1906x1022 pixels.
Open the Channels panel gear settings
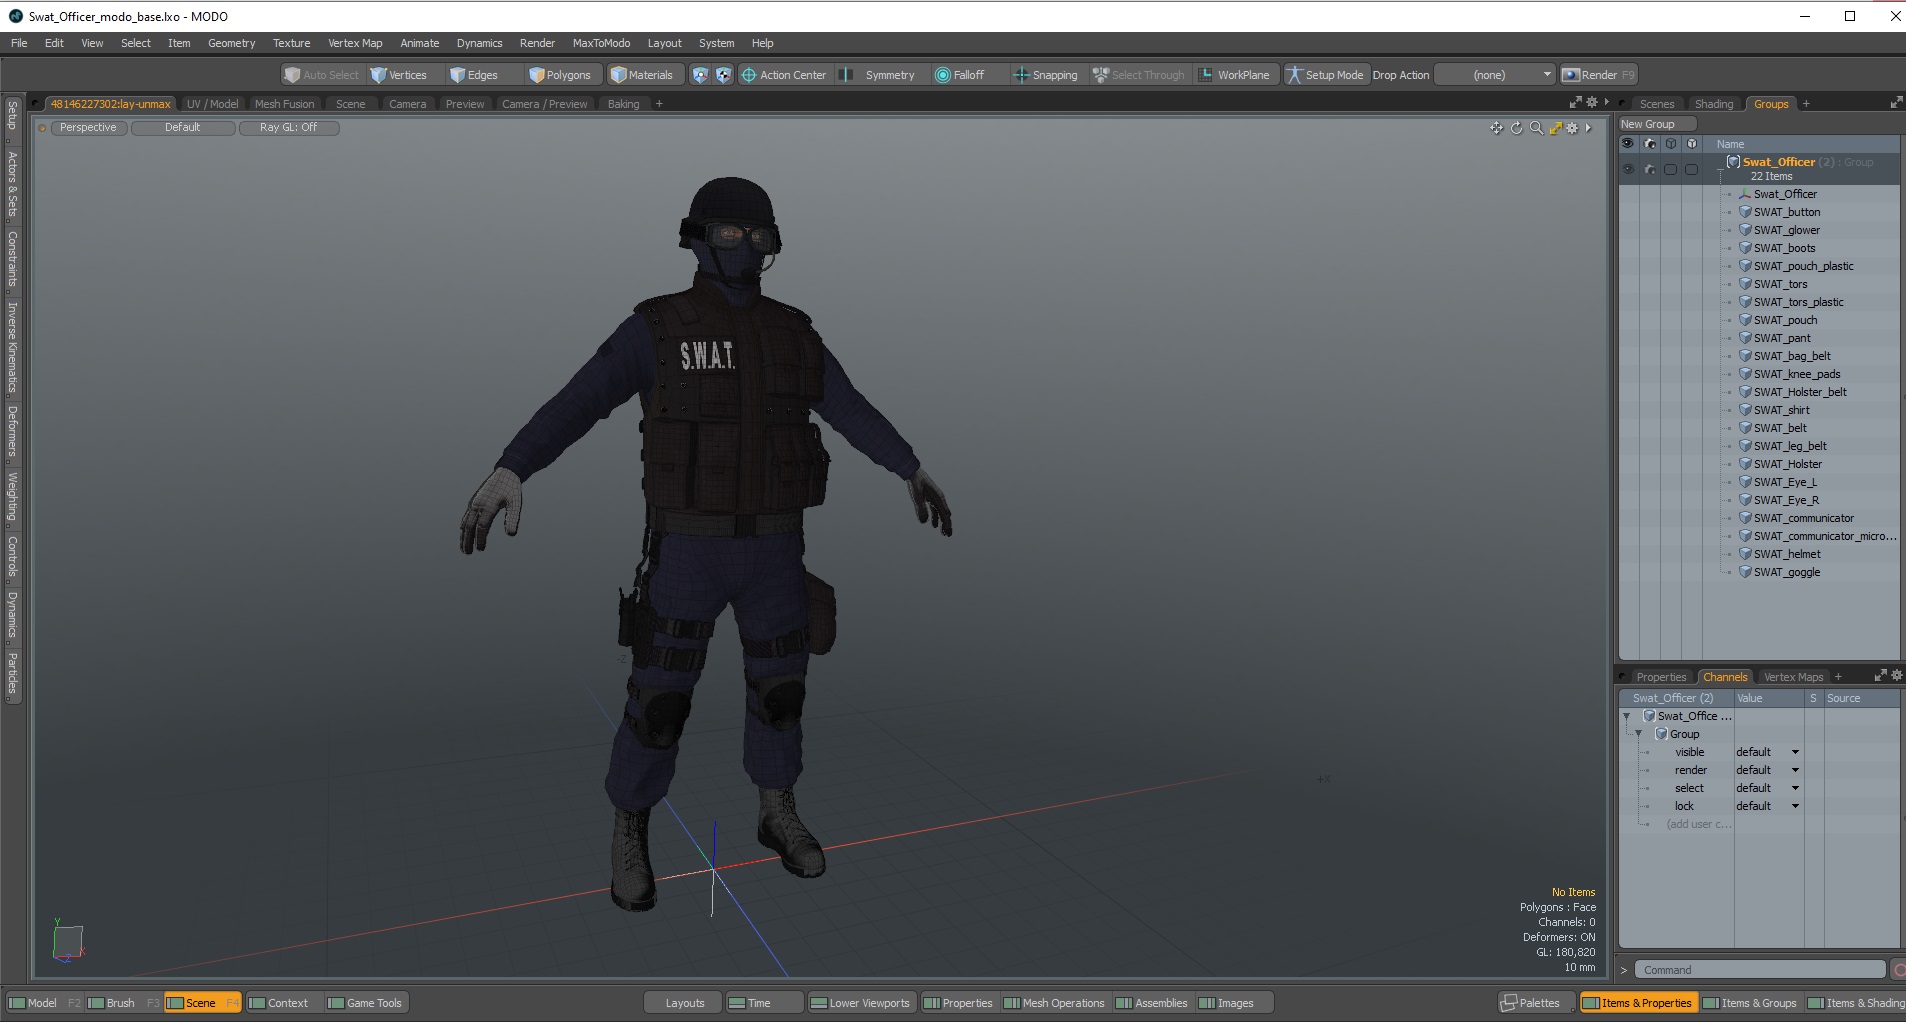(x=1896, y=676)
